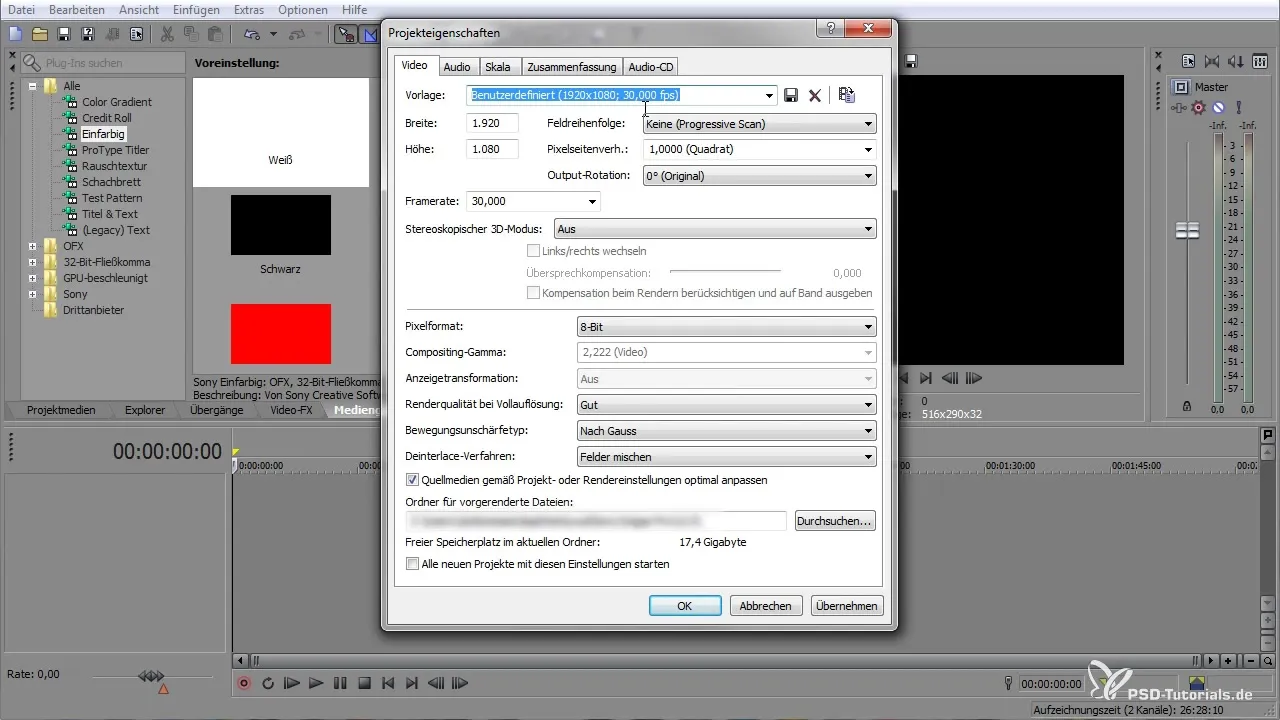Image resolution: width=1280 pixels, height=720 pixels.
Task: Open the Zusammenfassung tab
Action: pyautogui.click(x=570, y=67)
